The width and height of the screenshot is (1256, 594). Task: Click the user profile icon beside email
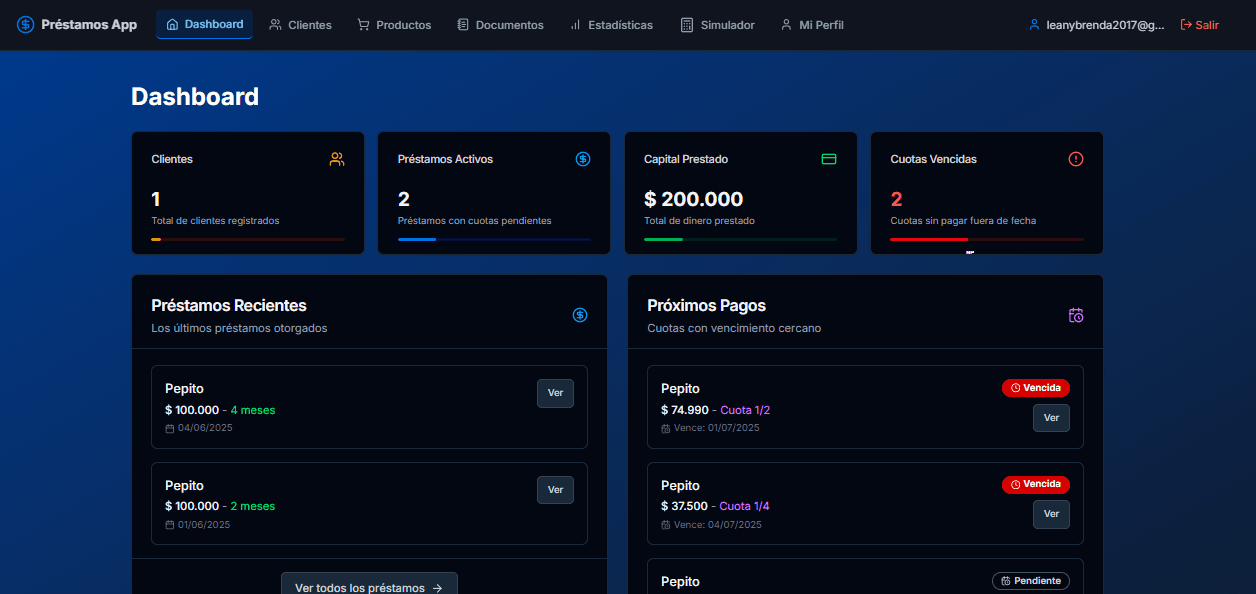pyautogui.click(x=1034, y=25)
